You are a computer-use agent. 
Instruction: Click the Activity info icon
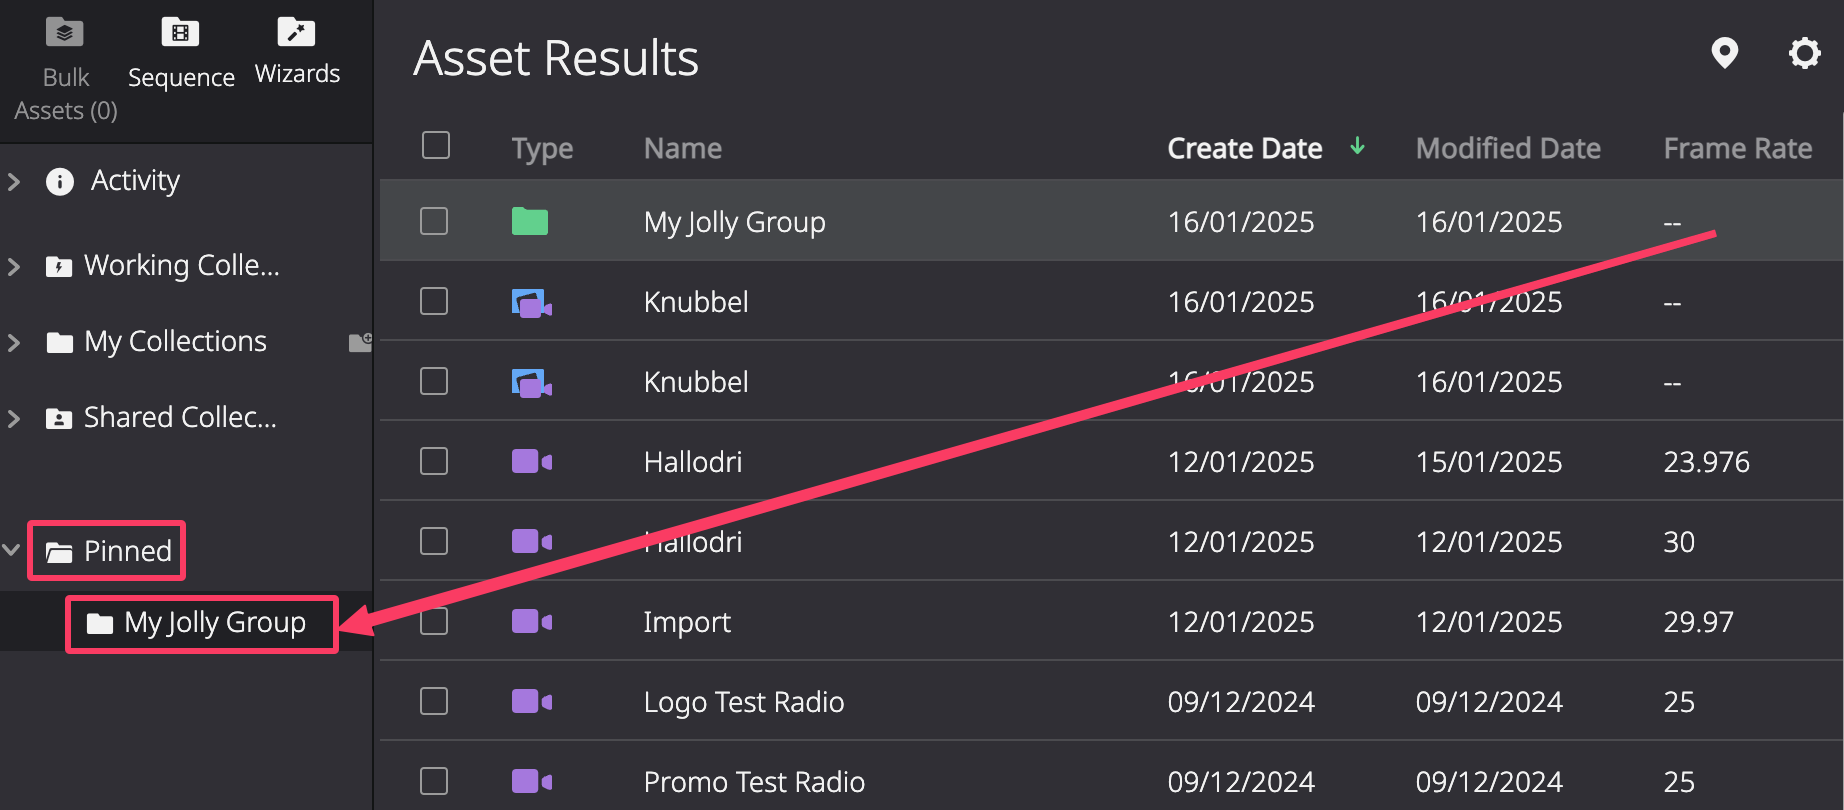click(x=60, y=181)
